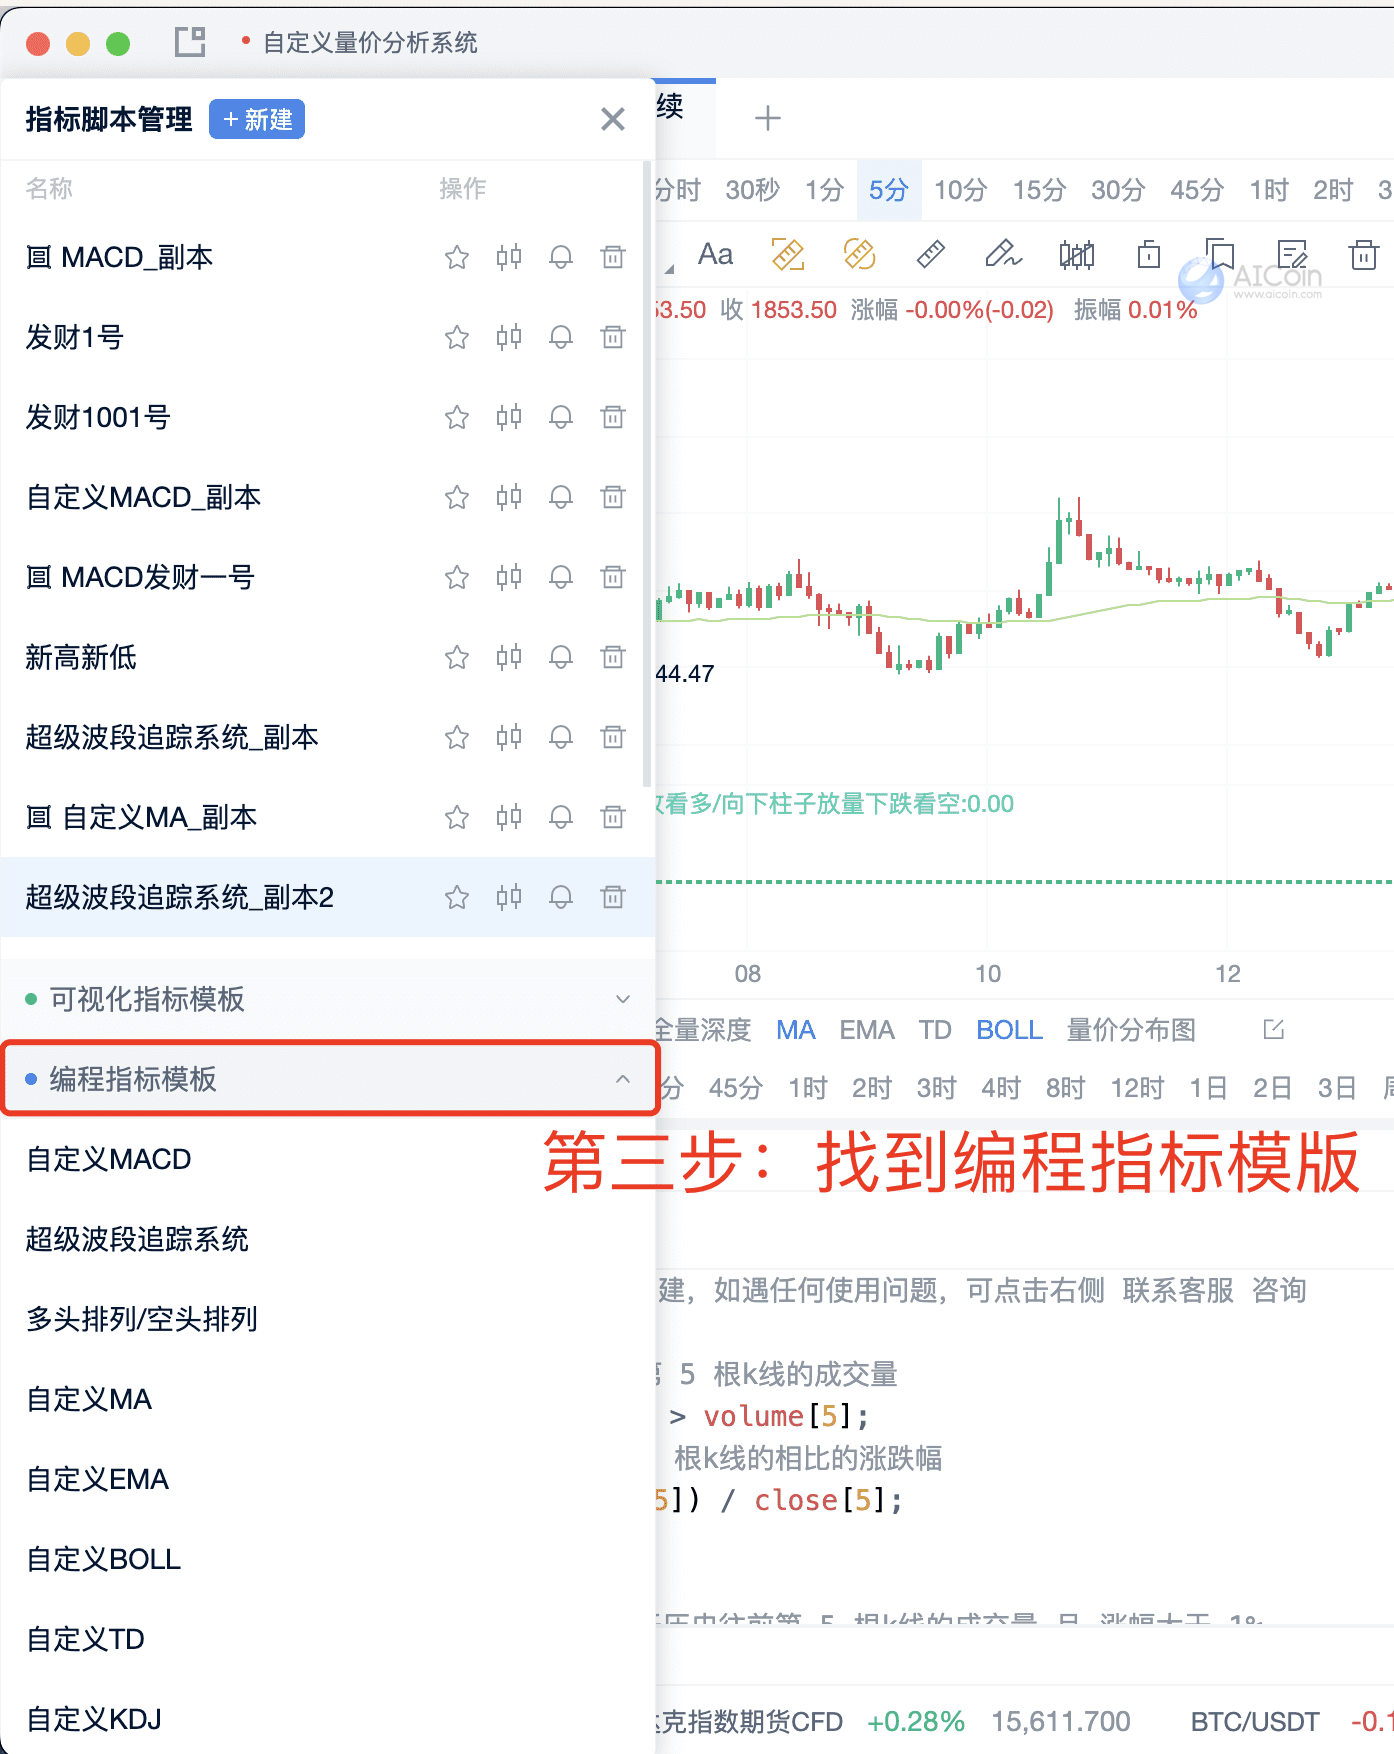Click the trash icon in chart toolbar
The height and width of the screenshot is (1754, 1394).
pyautogui.click(x=1364, y=254)
